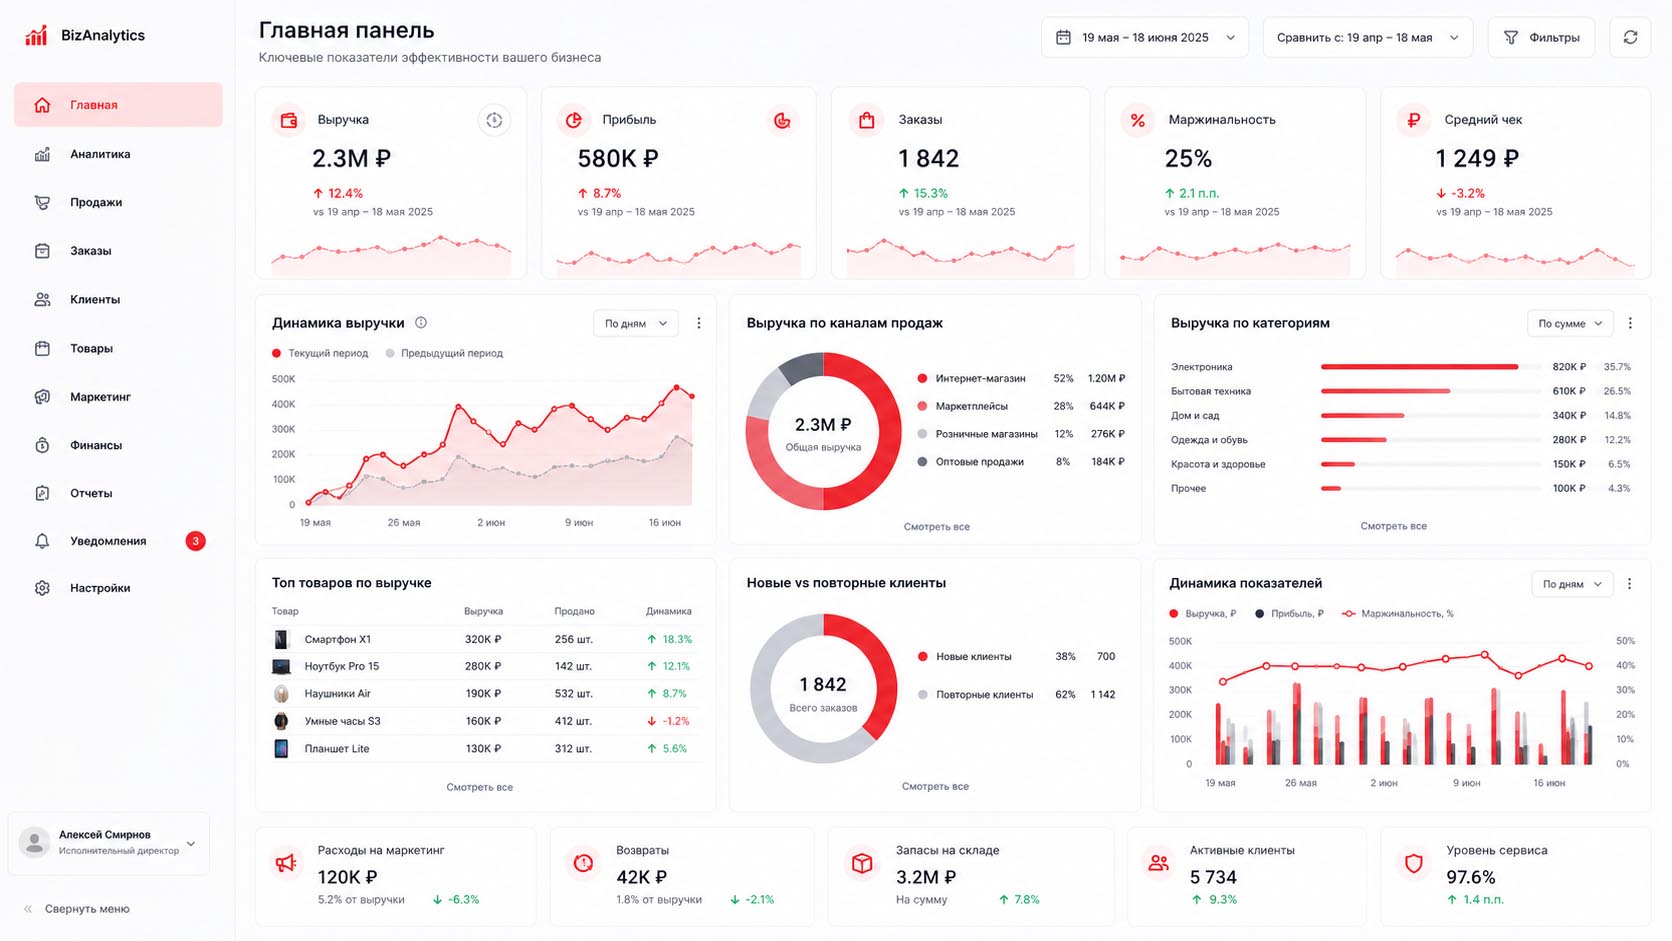This screenshot has width=1672, height=941.
Task: Click Смотреть все under Новые vs повторные клиенты
Action: (936, 786)
